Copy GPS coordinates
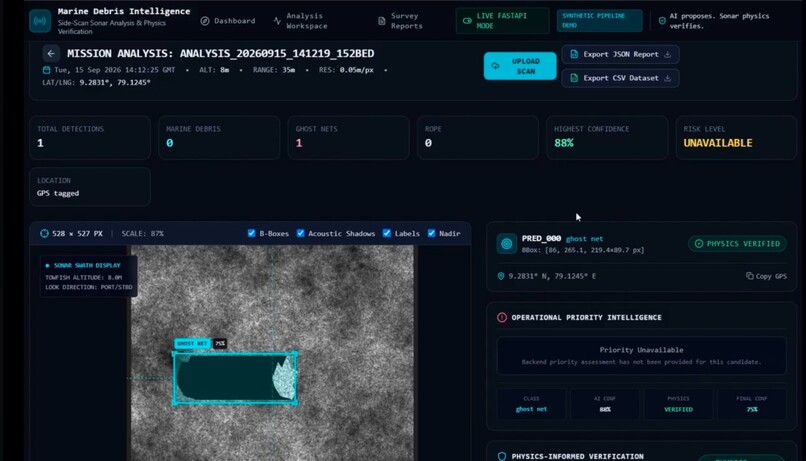 point(766,276)
